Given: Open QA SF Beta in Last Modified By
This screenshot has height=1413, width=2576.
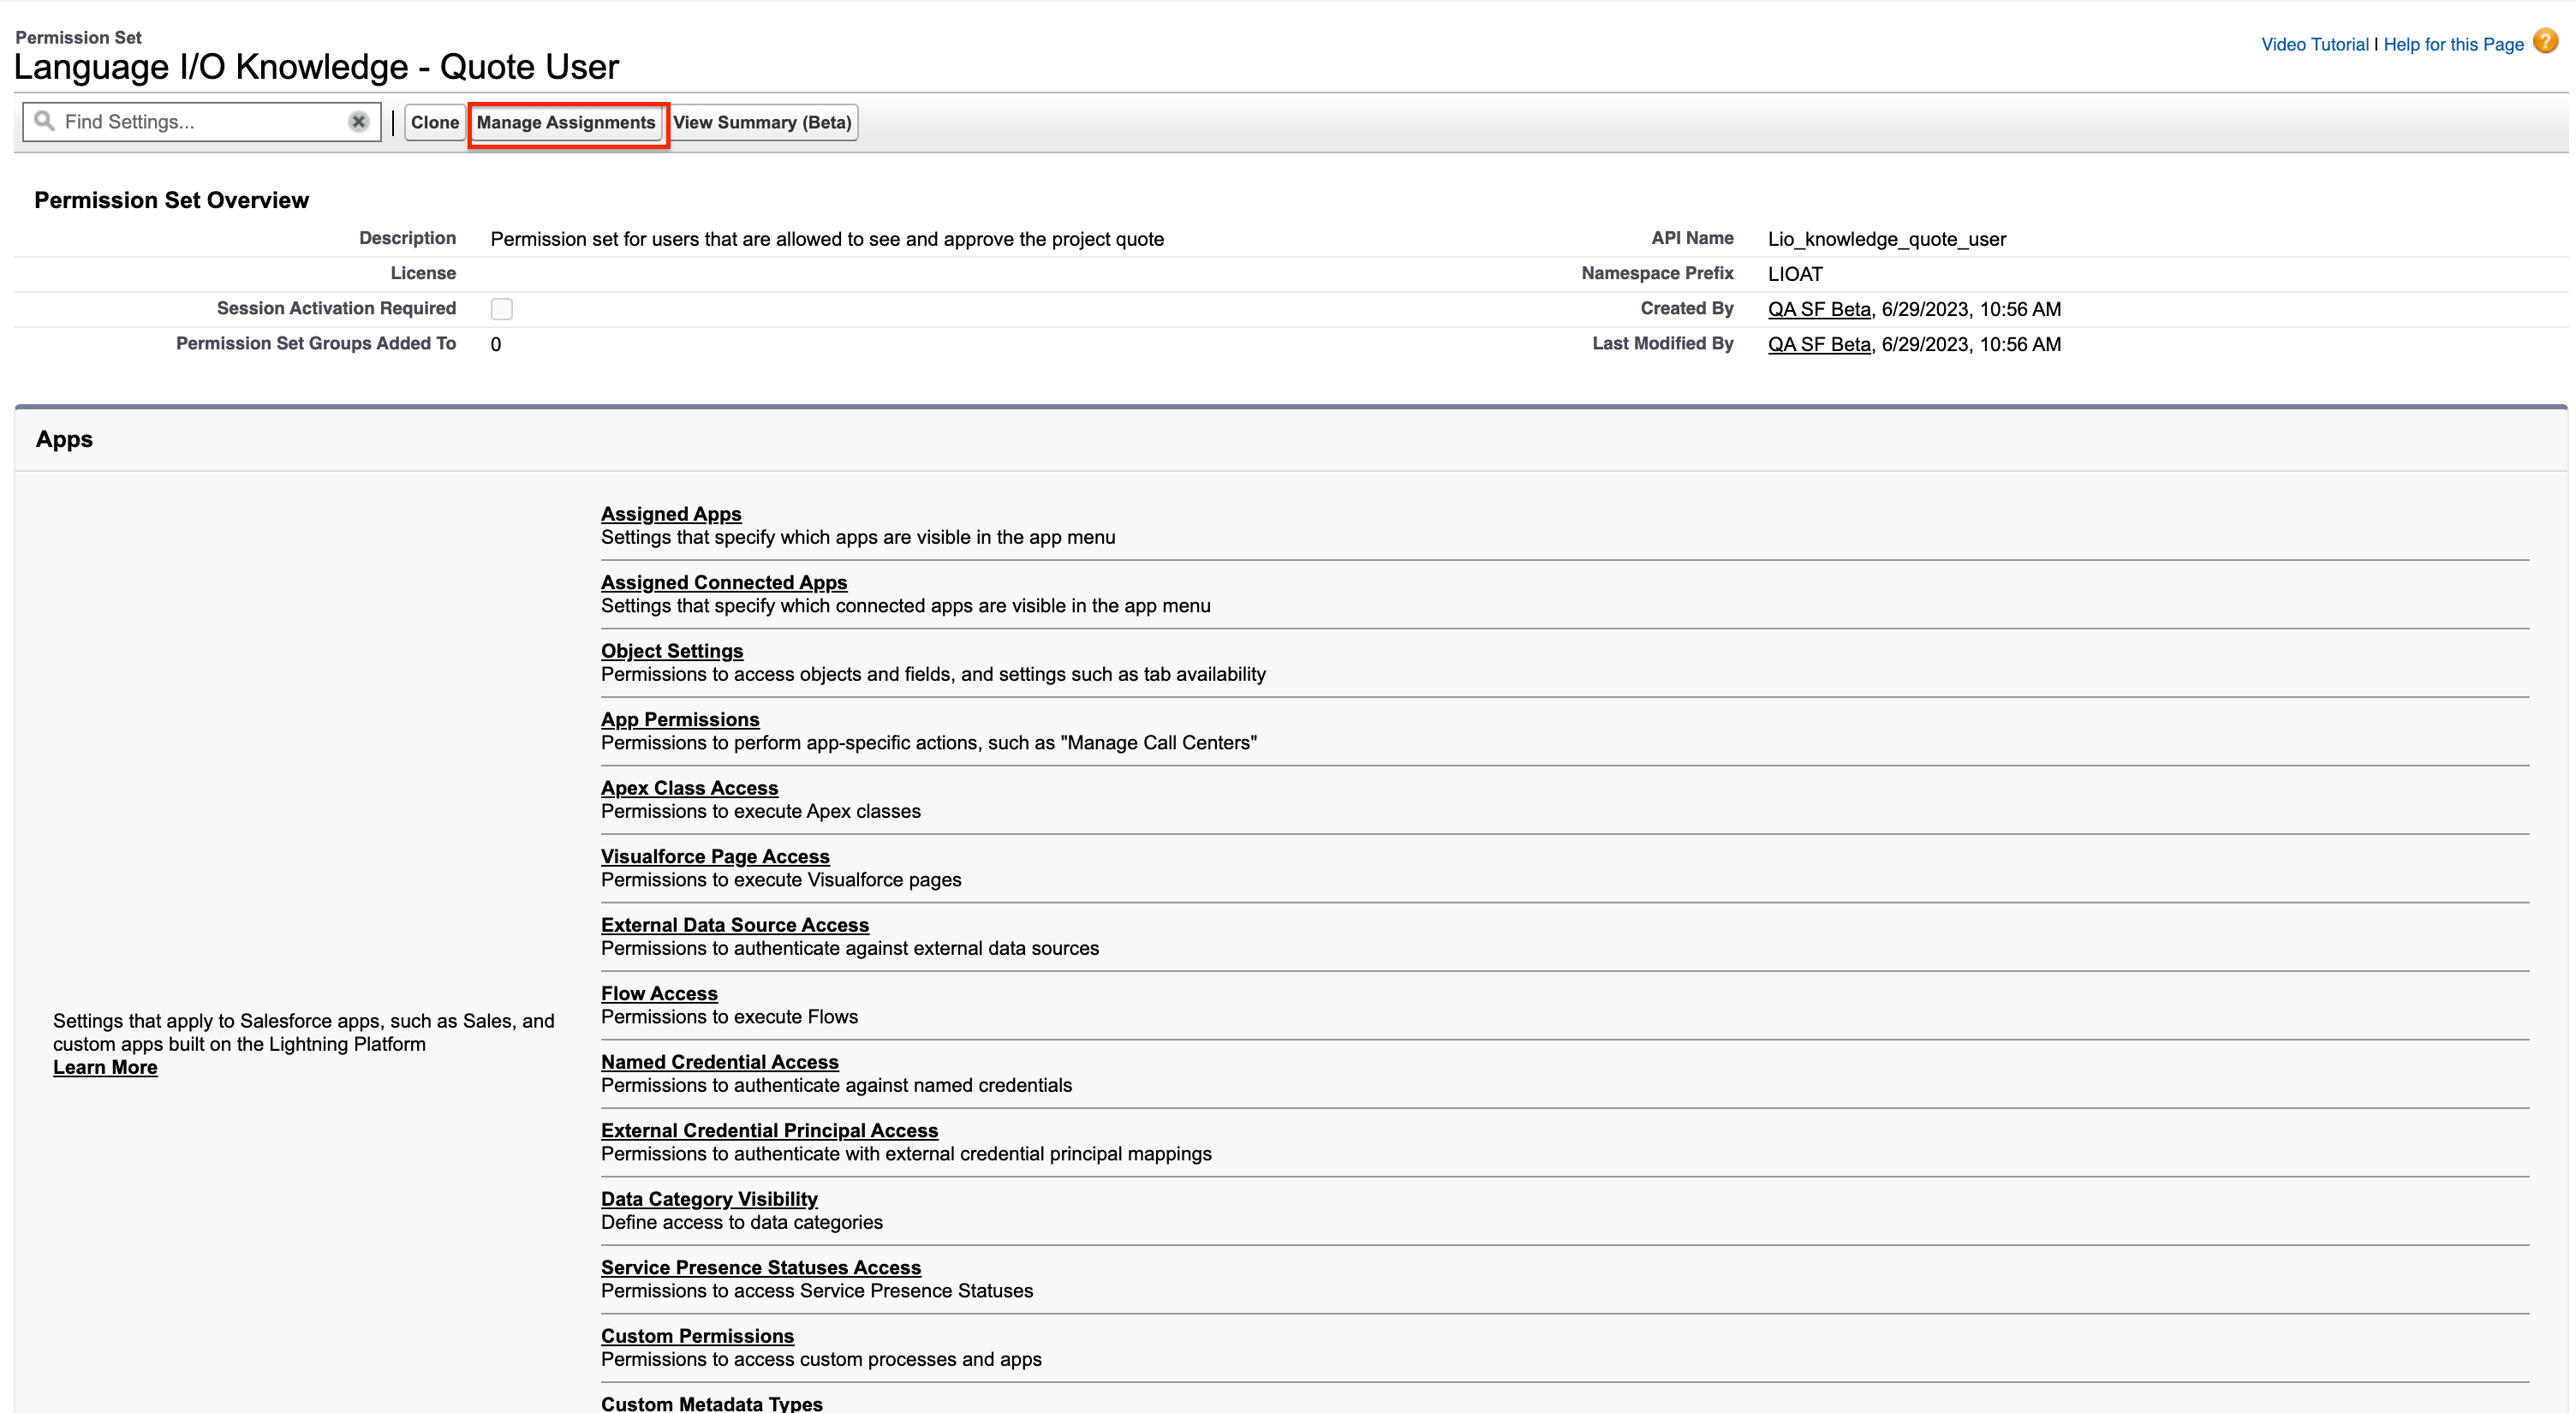Looking at the screenshot, I should coord(1819,344).
